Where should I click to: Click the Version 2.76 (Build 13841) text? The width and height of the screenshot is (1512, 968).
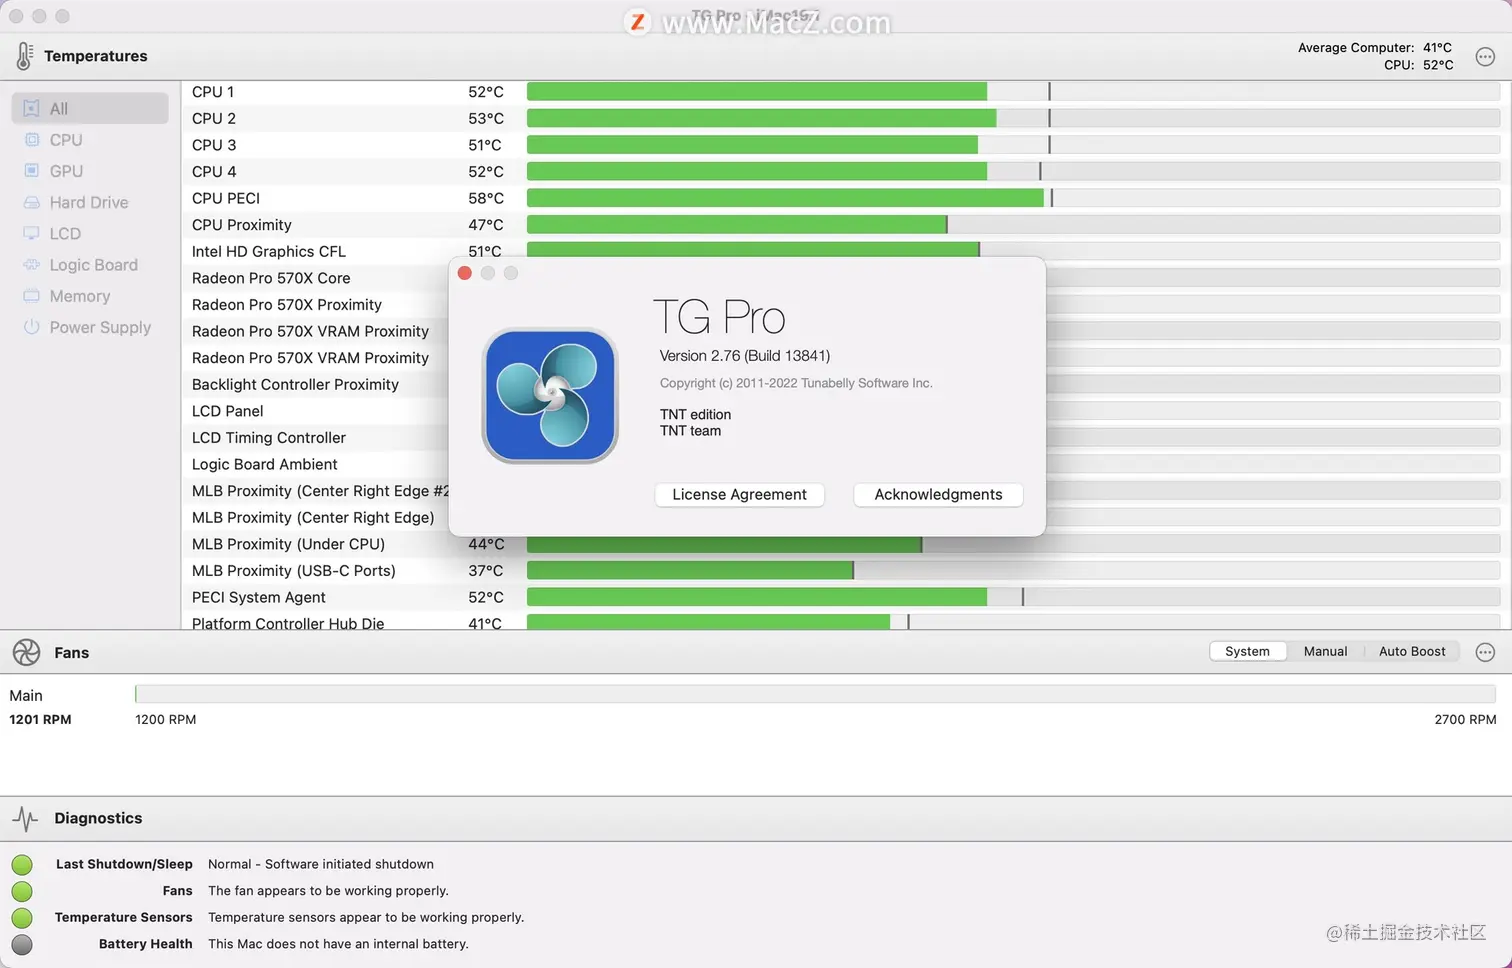coord(745,355)
